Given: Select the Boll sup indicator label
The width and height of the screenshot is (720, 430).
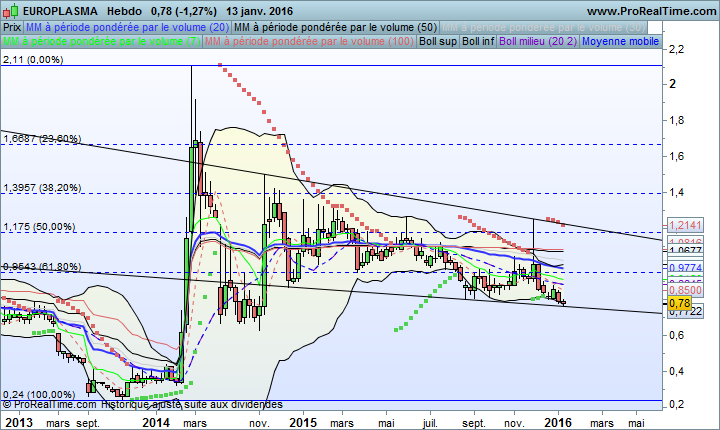Looking at the screenshot, I should point(438,41).
